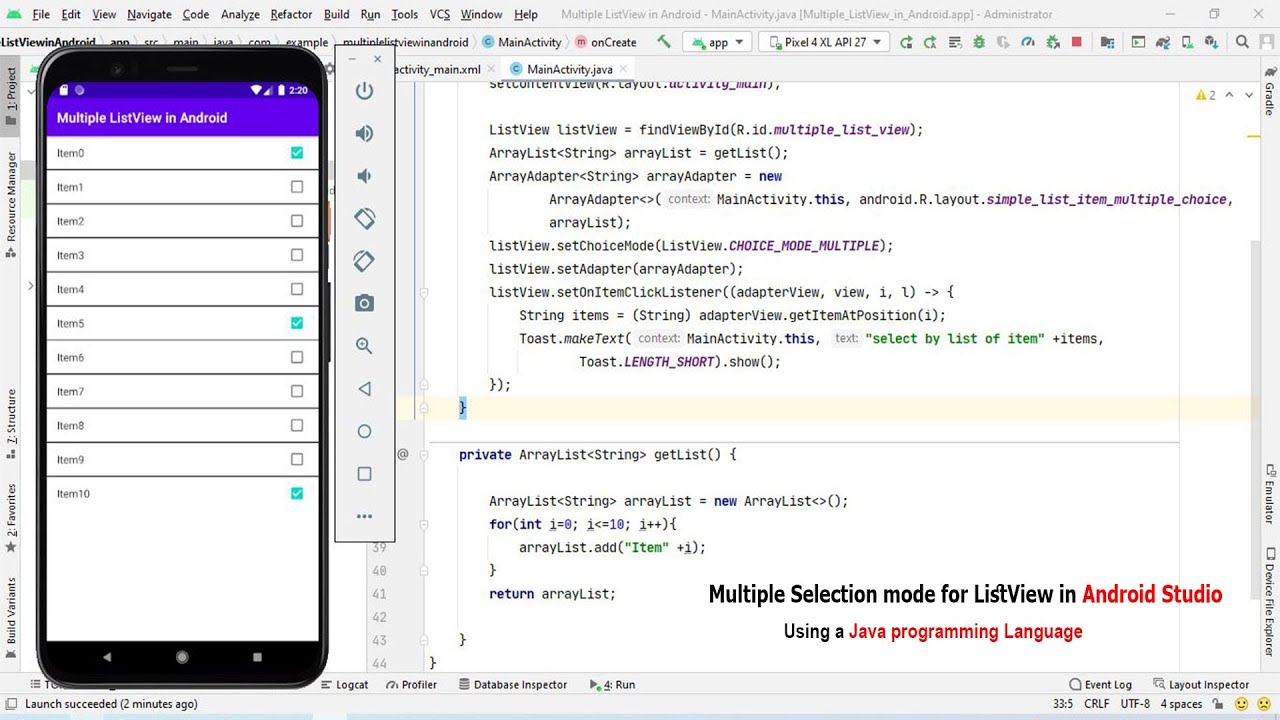This screenshot has height=720, width=1280.
Task: Uncheck the Item10 checkbox
Action: point(297,493)
